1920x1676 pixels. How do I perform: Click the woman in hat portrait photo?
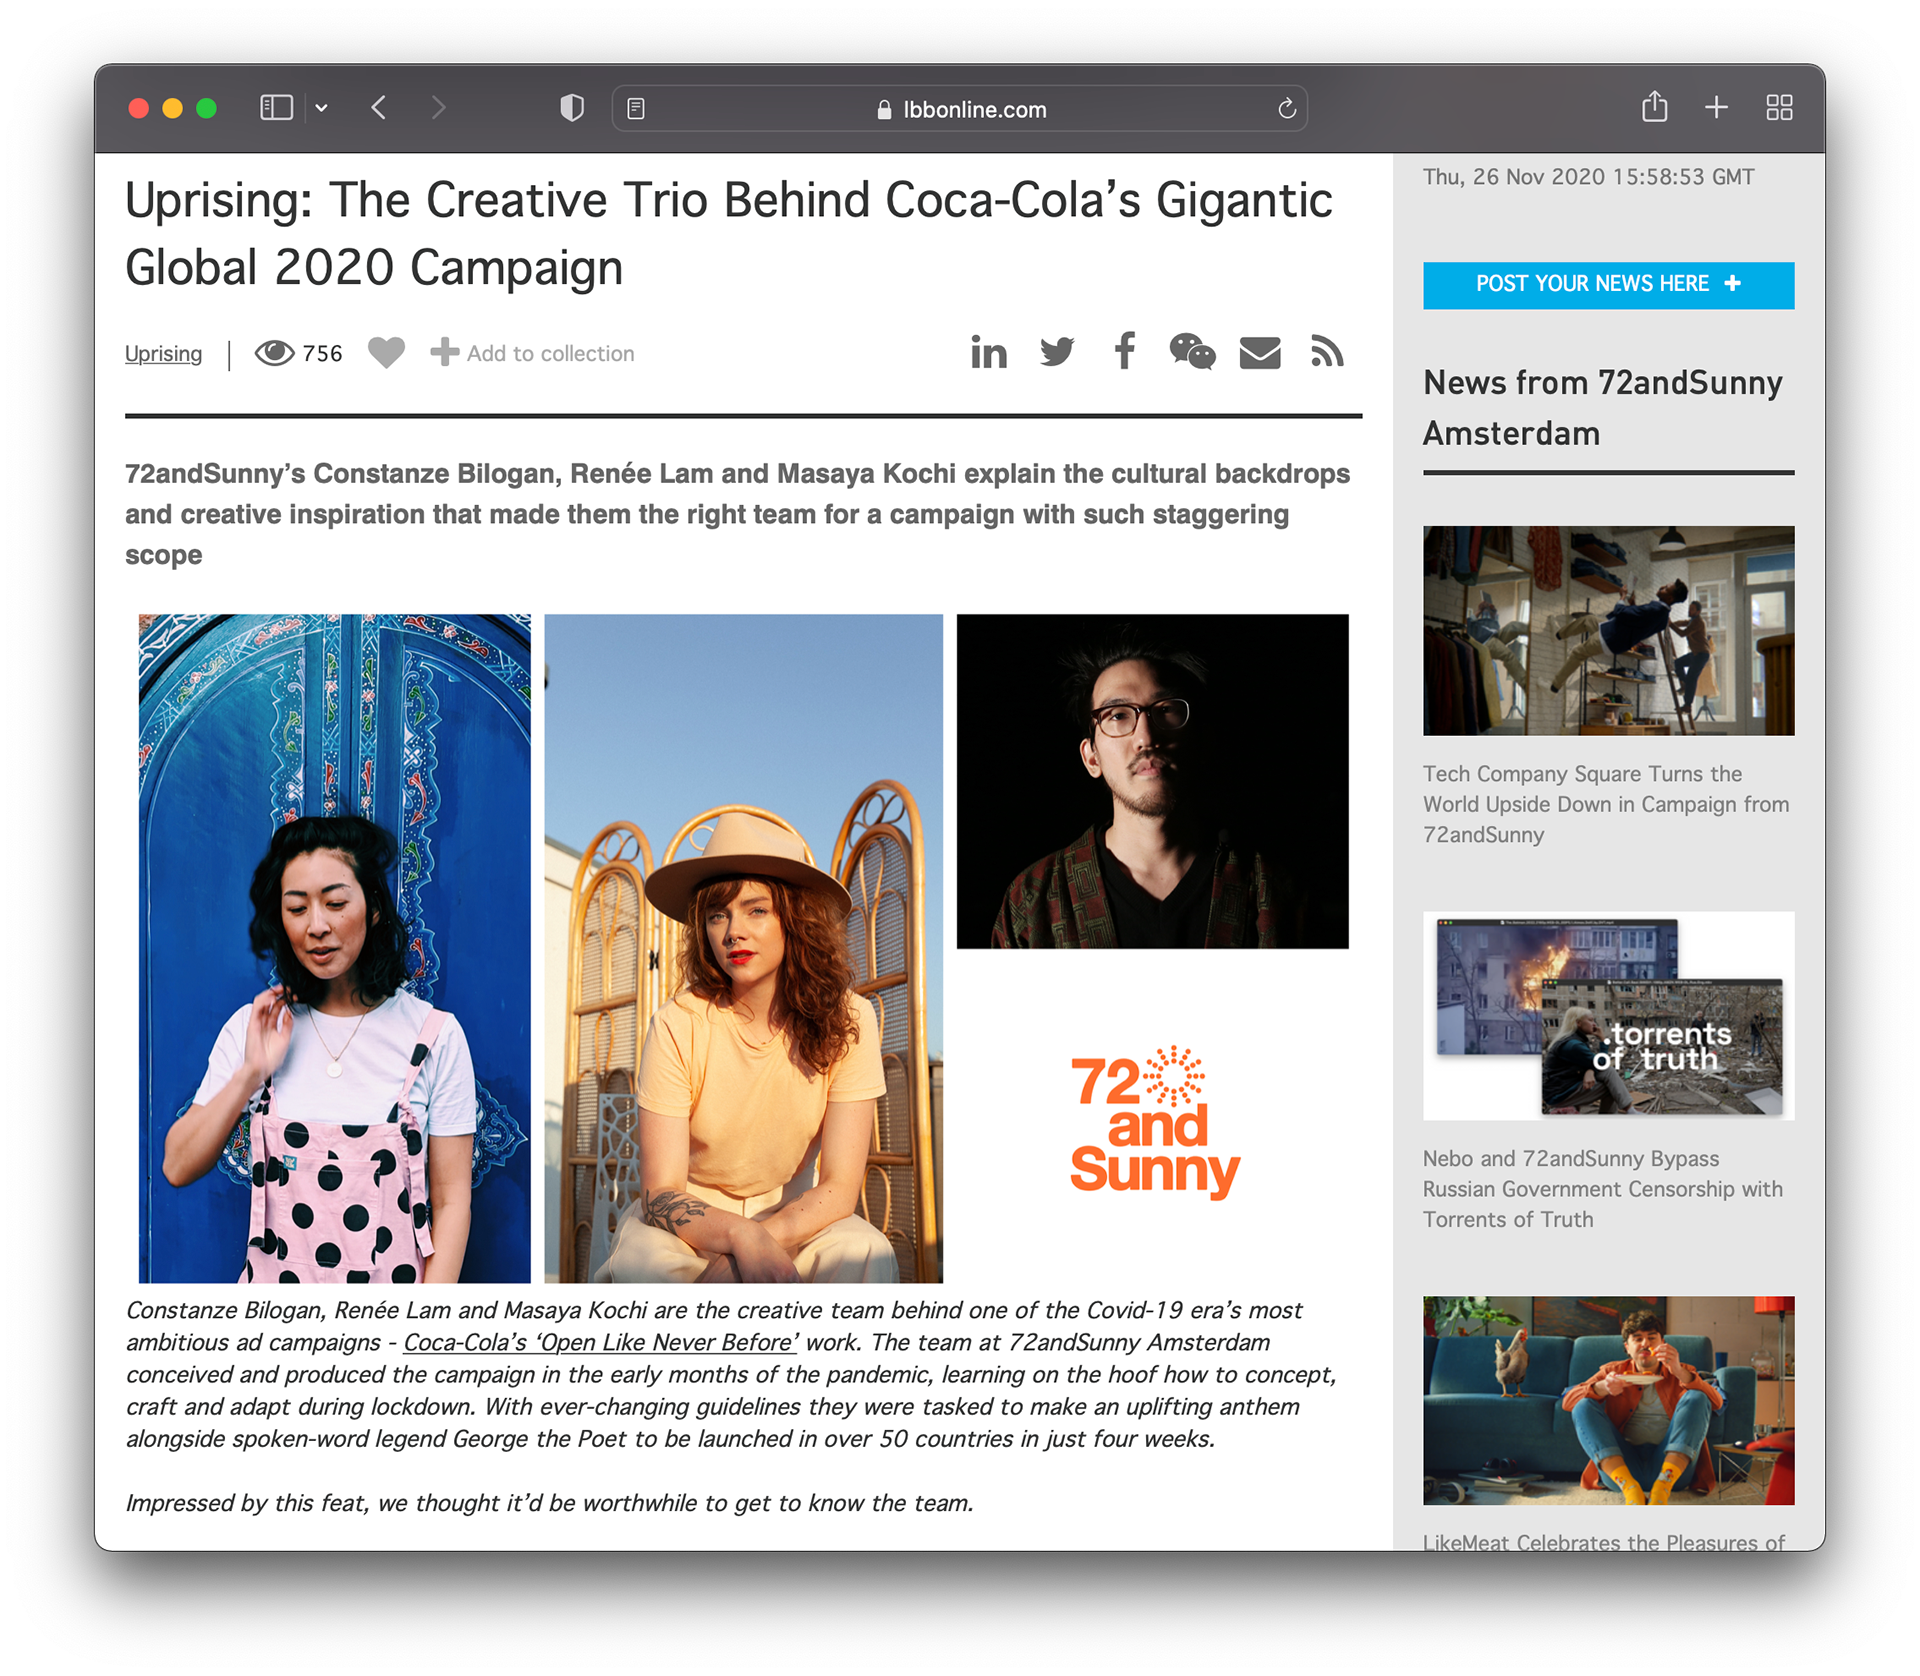[743, 948]
